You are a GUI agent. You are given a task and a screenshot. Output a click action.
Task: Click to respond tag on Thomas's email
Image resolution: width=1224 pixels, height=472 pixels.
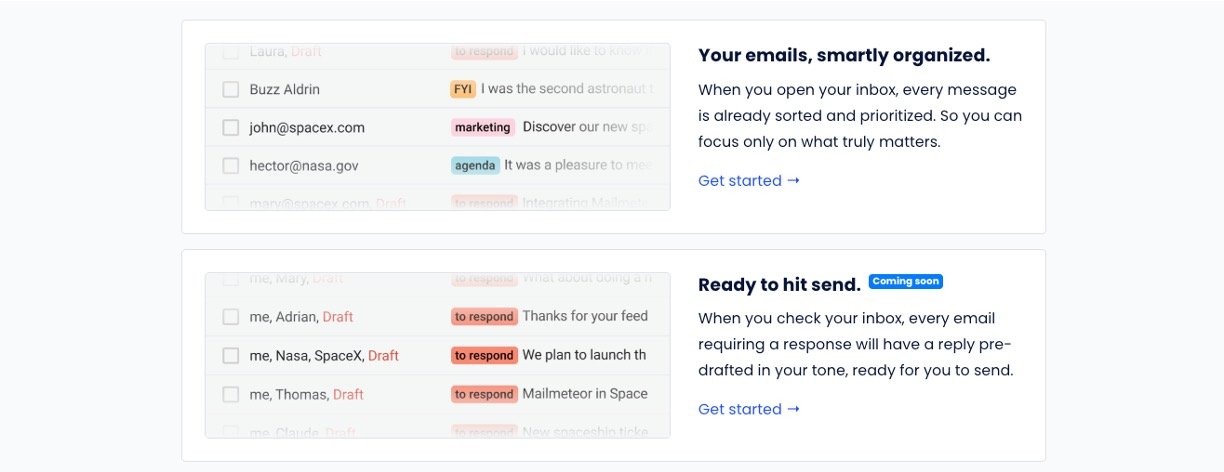coord(484,395)
